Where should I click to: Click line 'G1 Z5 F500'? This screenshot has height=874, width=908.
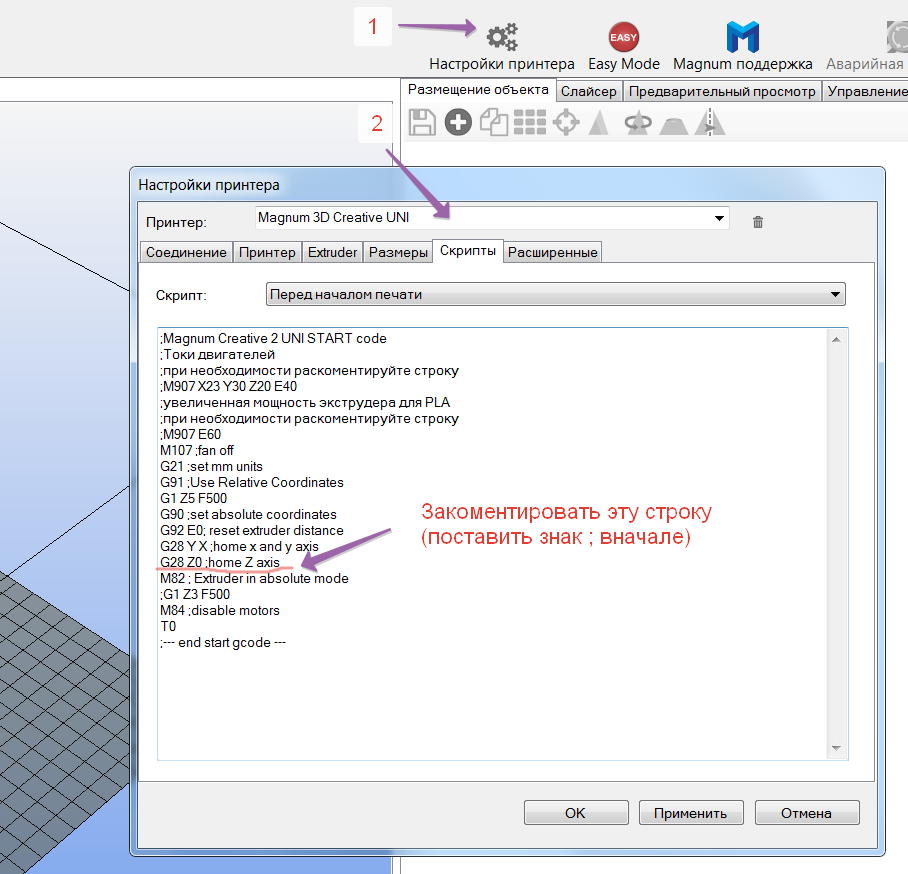tap(193, 498)
